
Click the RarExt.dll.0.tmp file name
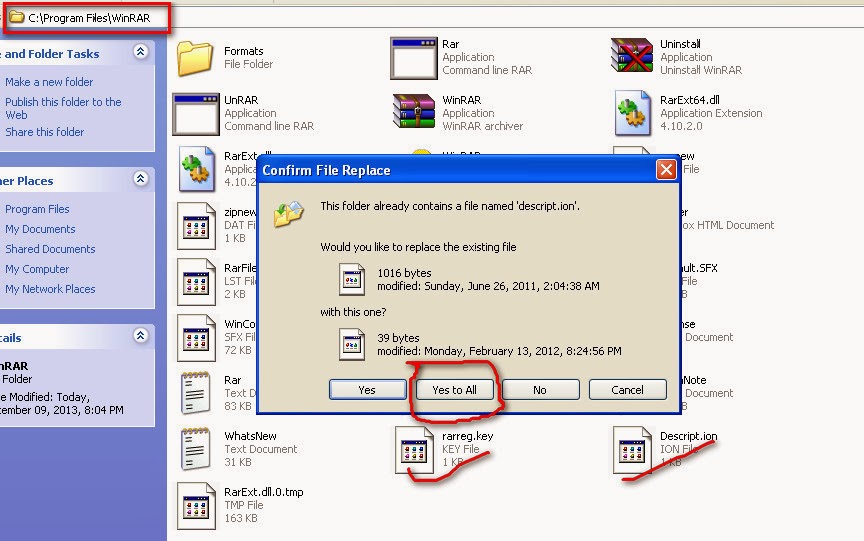pyautogui.click(x=263, y=492)
